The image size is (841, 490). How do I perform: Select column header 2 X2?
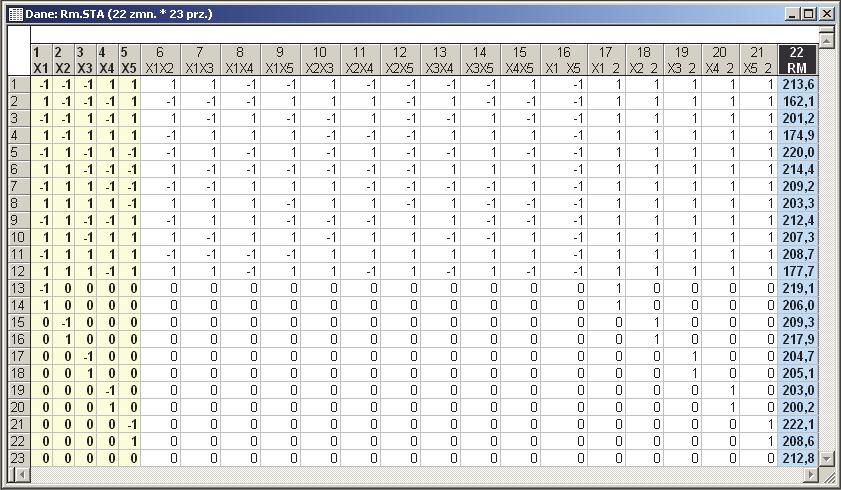coord(63,60)
